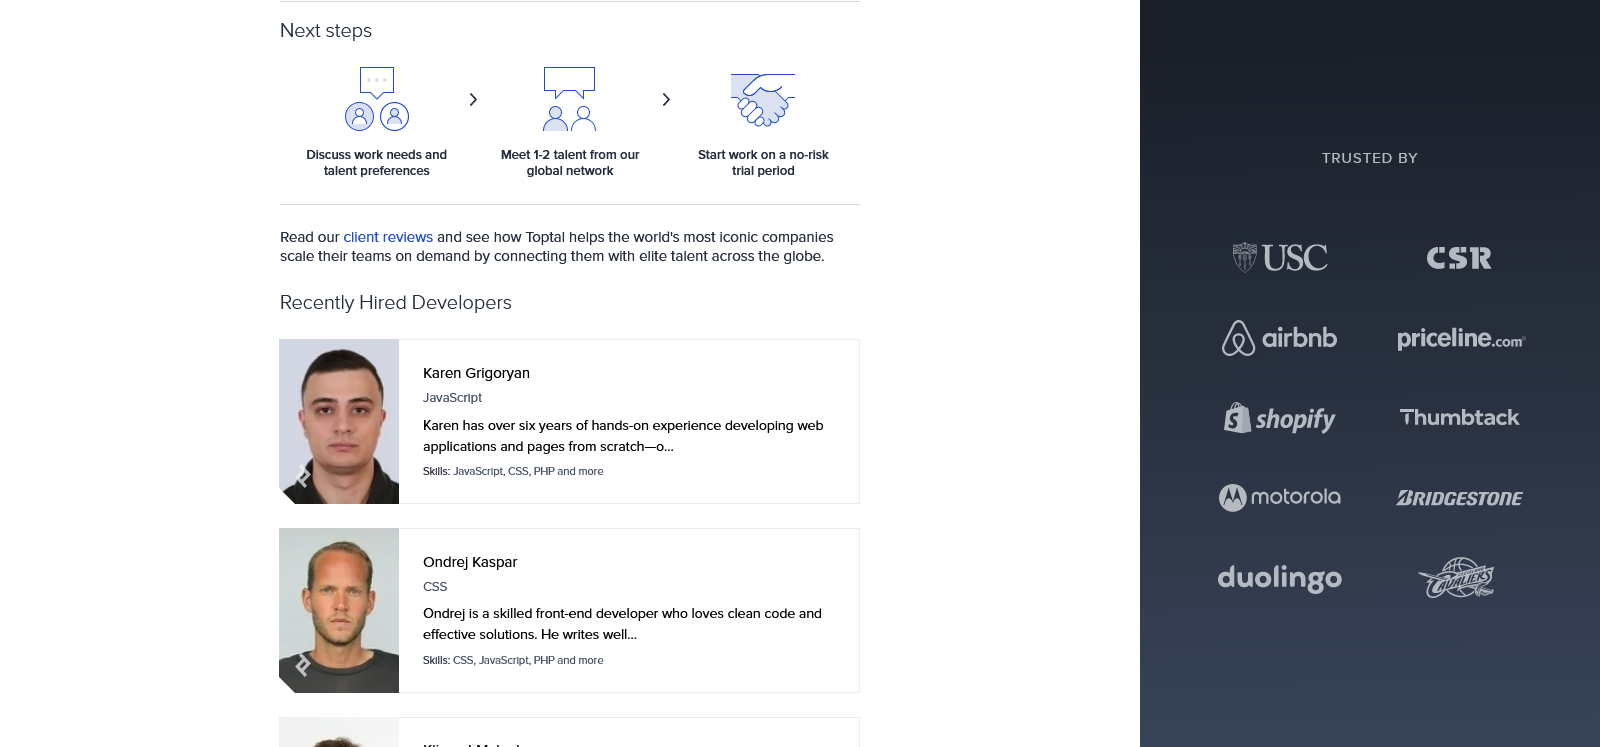Click Karen Grigoryan's profile photo

tap(339, 421)
